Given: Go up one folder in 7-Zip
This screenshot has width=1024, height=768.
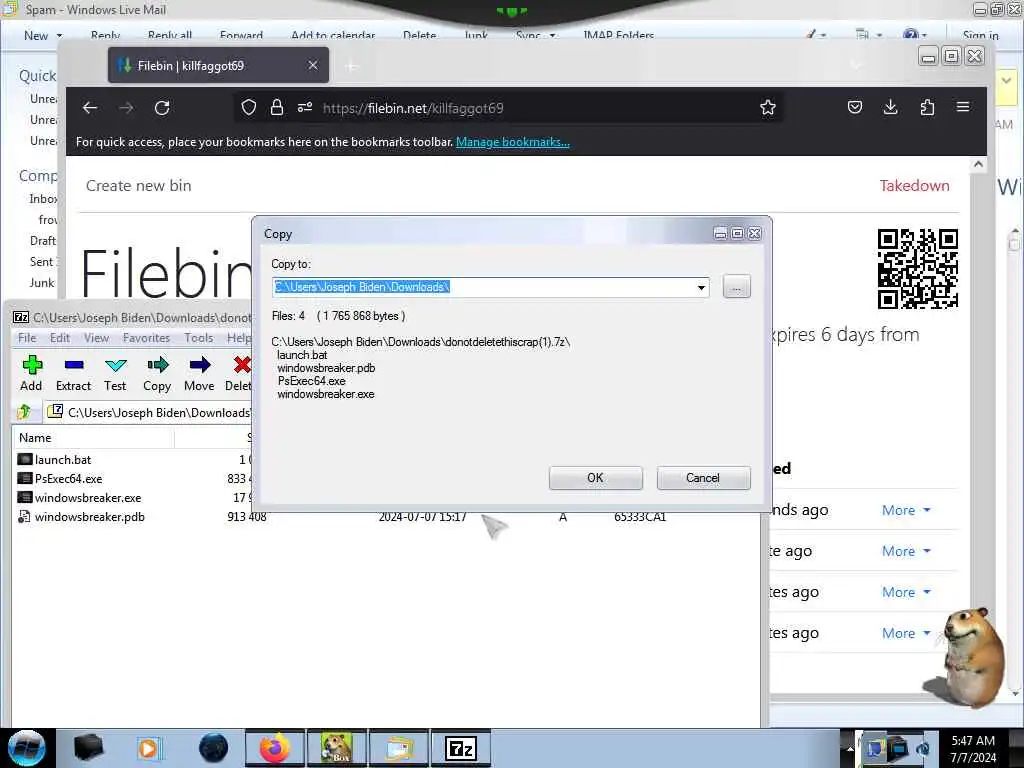Looking at the screenshot, I should (x=24, y=412).
